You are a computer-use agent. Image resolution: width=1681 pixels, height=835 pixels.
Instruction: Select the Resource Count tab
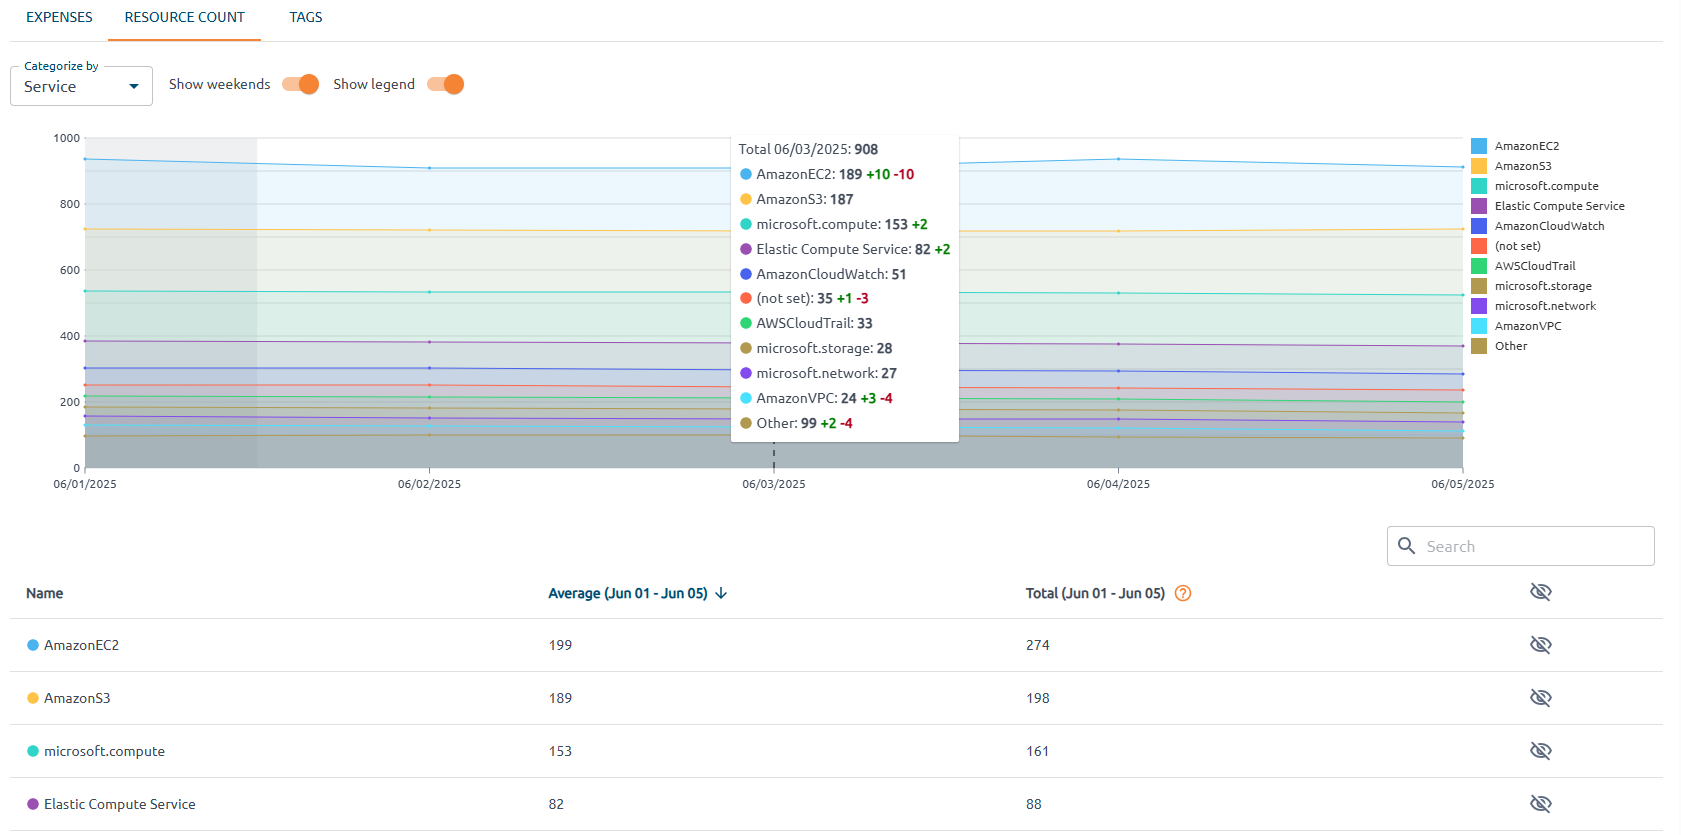pos(184,17)
